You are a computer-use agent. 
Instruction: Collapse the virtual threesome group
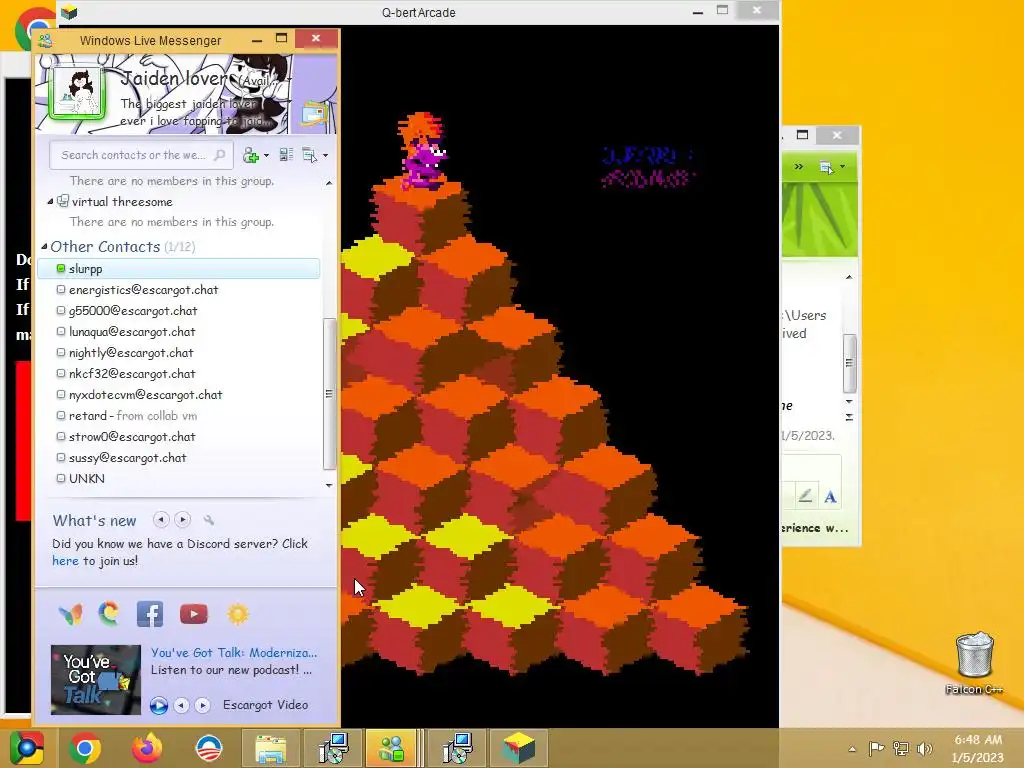pos(50,202)
